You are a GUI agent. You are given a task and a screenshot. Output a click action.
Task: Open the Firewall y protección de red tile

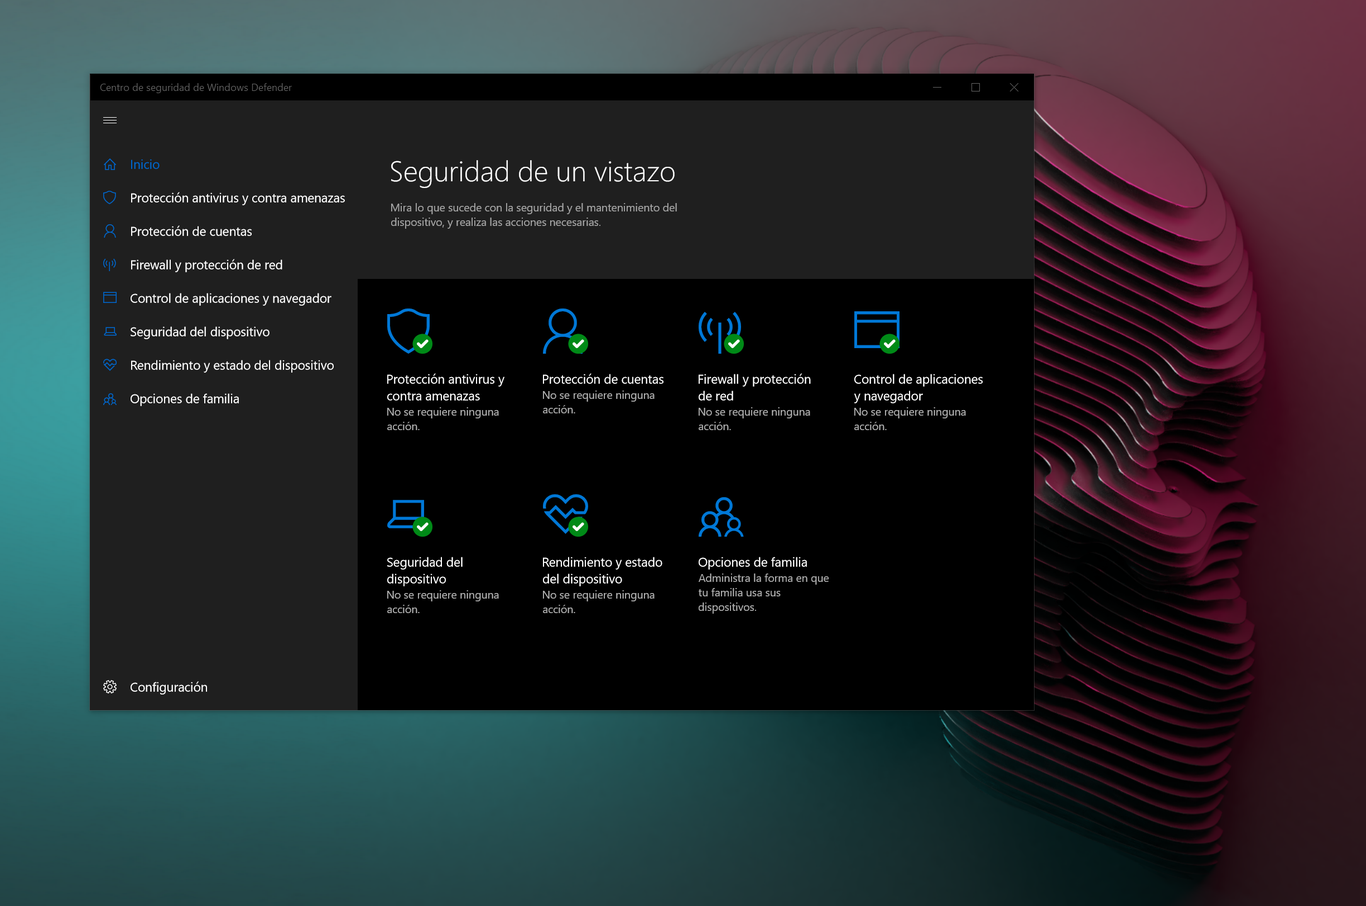tap(755, 387)
